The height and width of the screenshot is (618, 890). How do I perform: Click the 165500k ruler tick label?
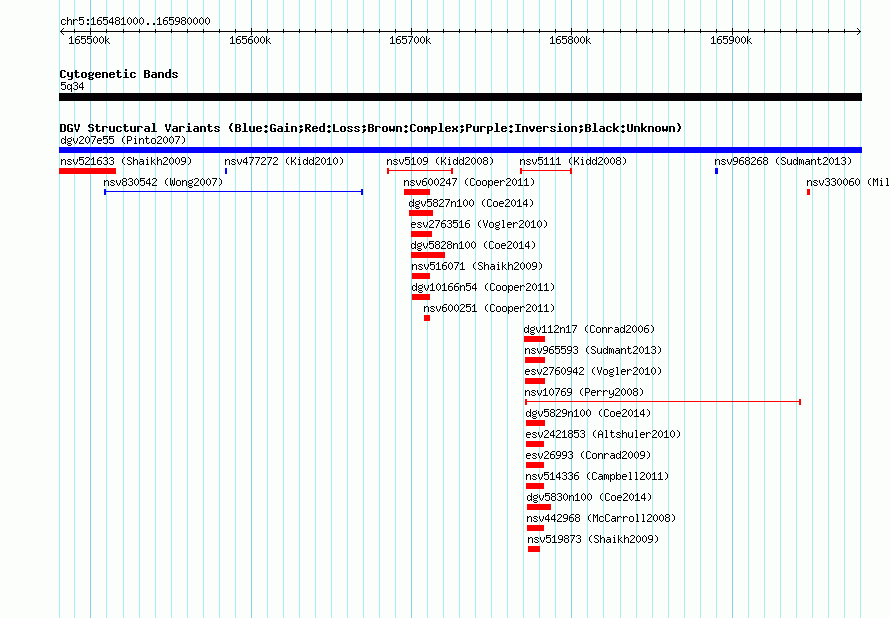point(89,40)
